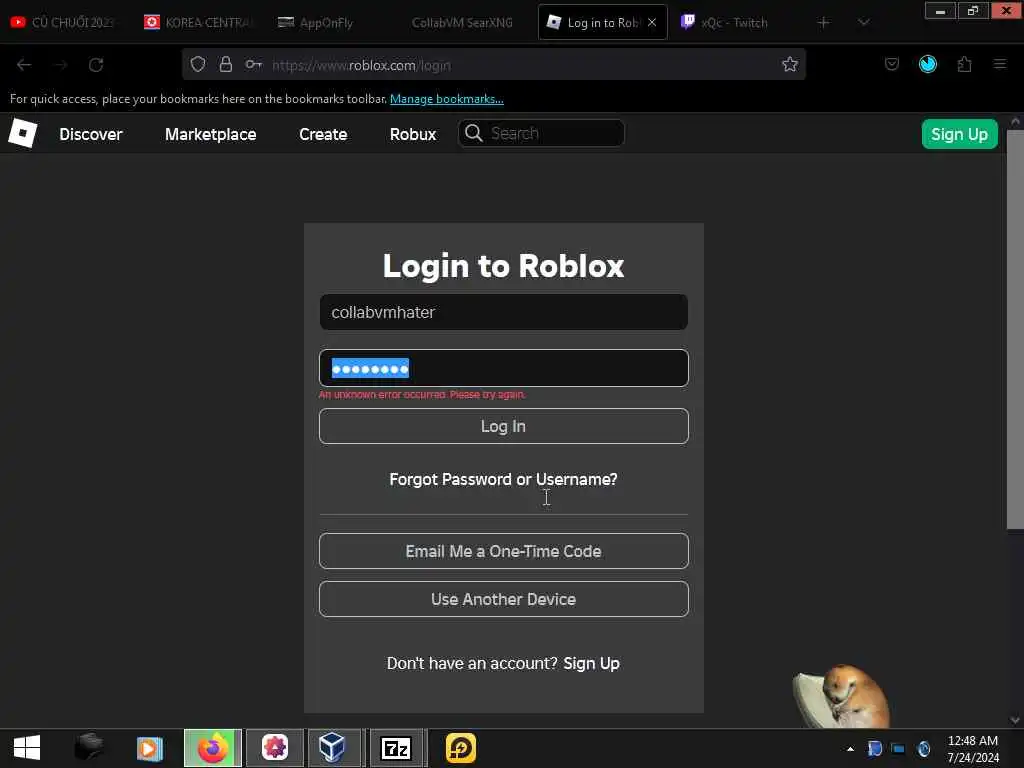Click the blue circular profile icon in toolbar
Image resolution: width=1024 pixels, height=768 pixels.
927,64
